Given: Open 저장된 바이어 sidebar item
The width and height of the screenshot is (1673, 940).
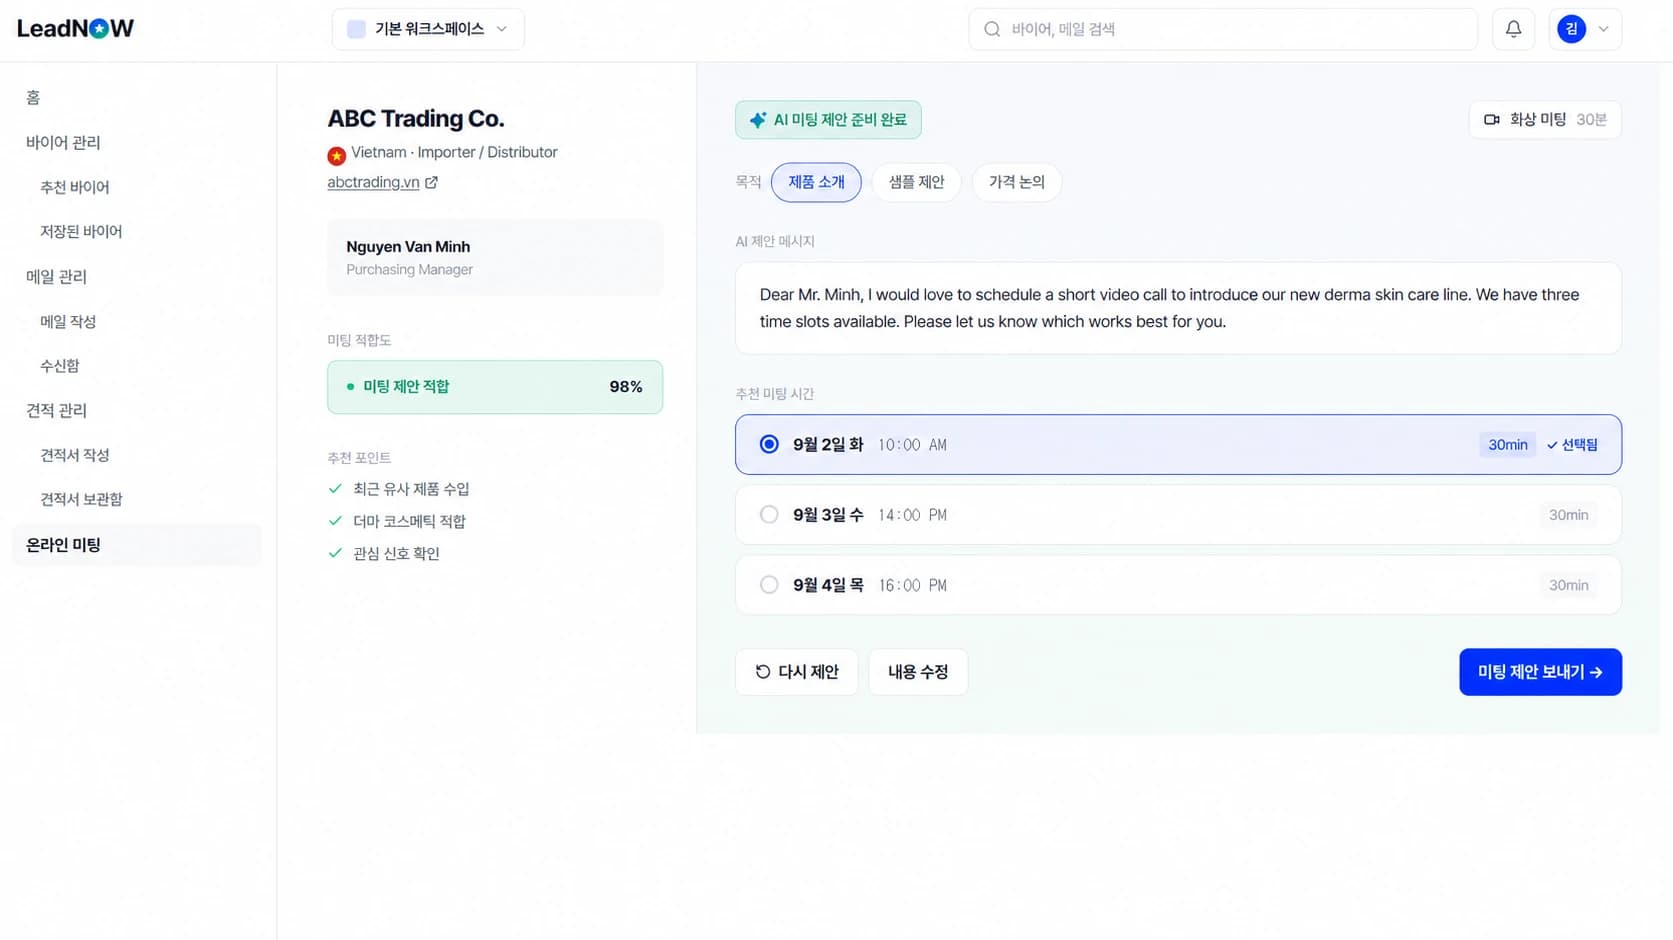Looking at the screenshot, I should [81, 231].
